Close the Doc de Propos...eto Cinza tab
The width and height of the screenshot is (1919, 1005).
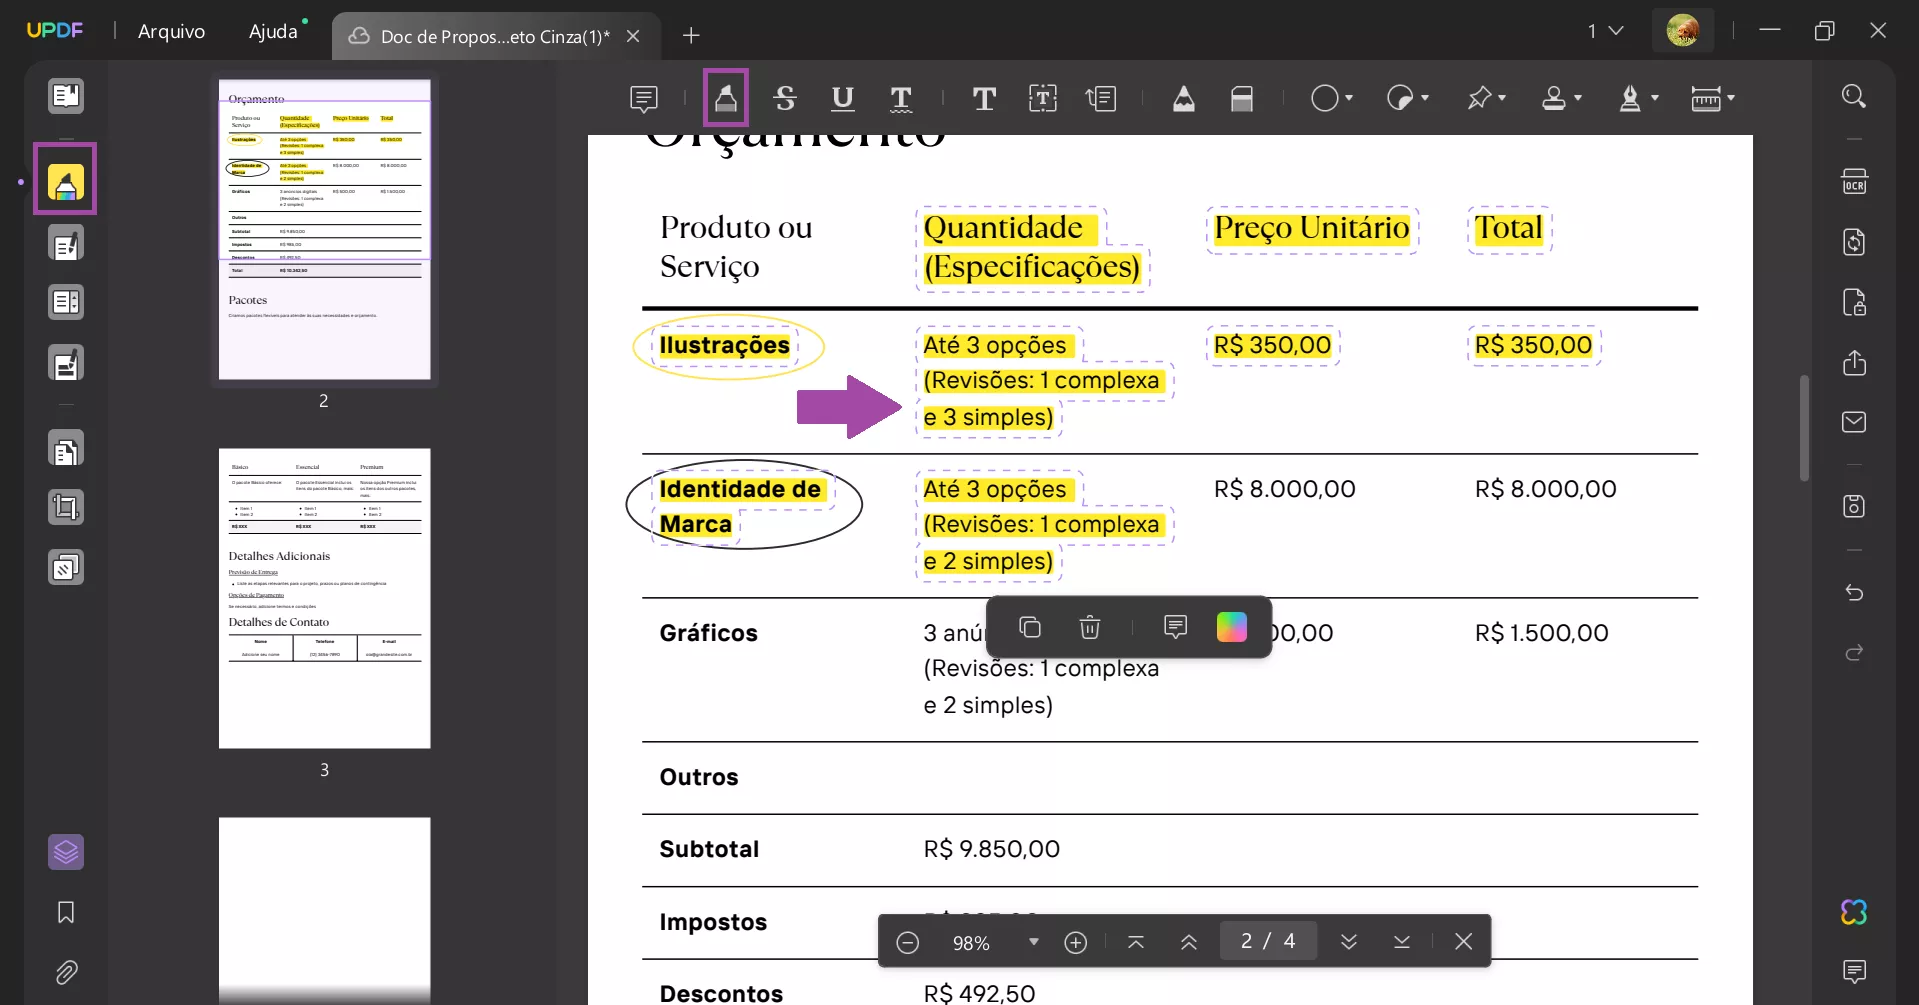(x=633, y=36)
